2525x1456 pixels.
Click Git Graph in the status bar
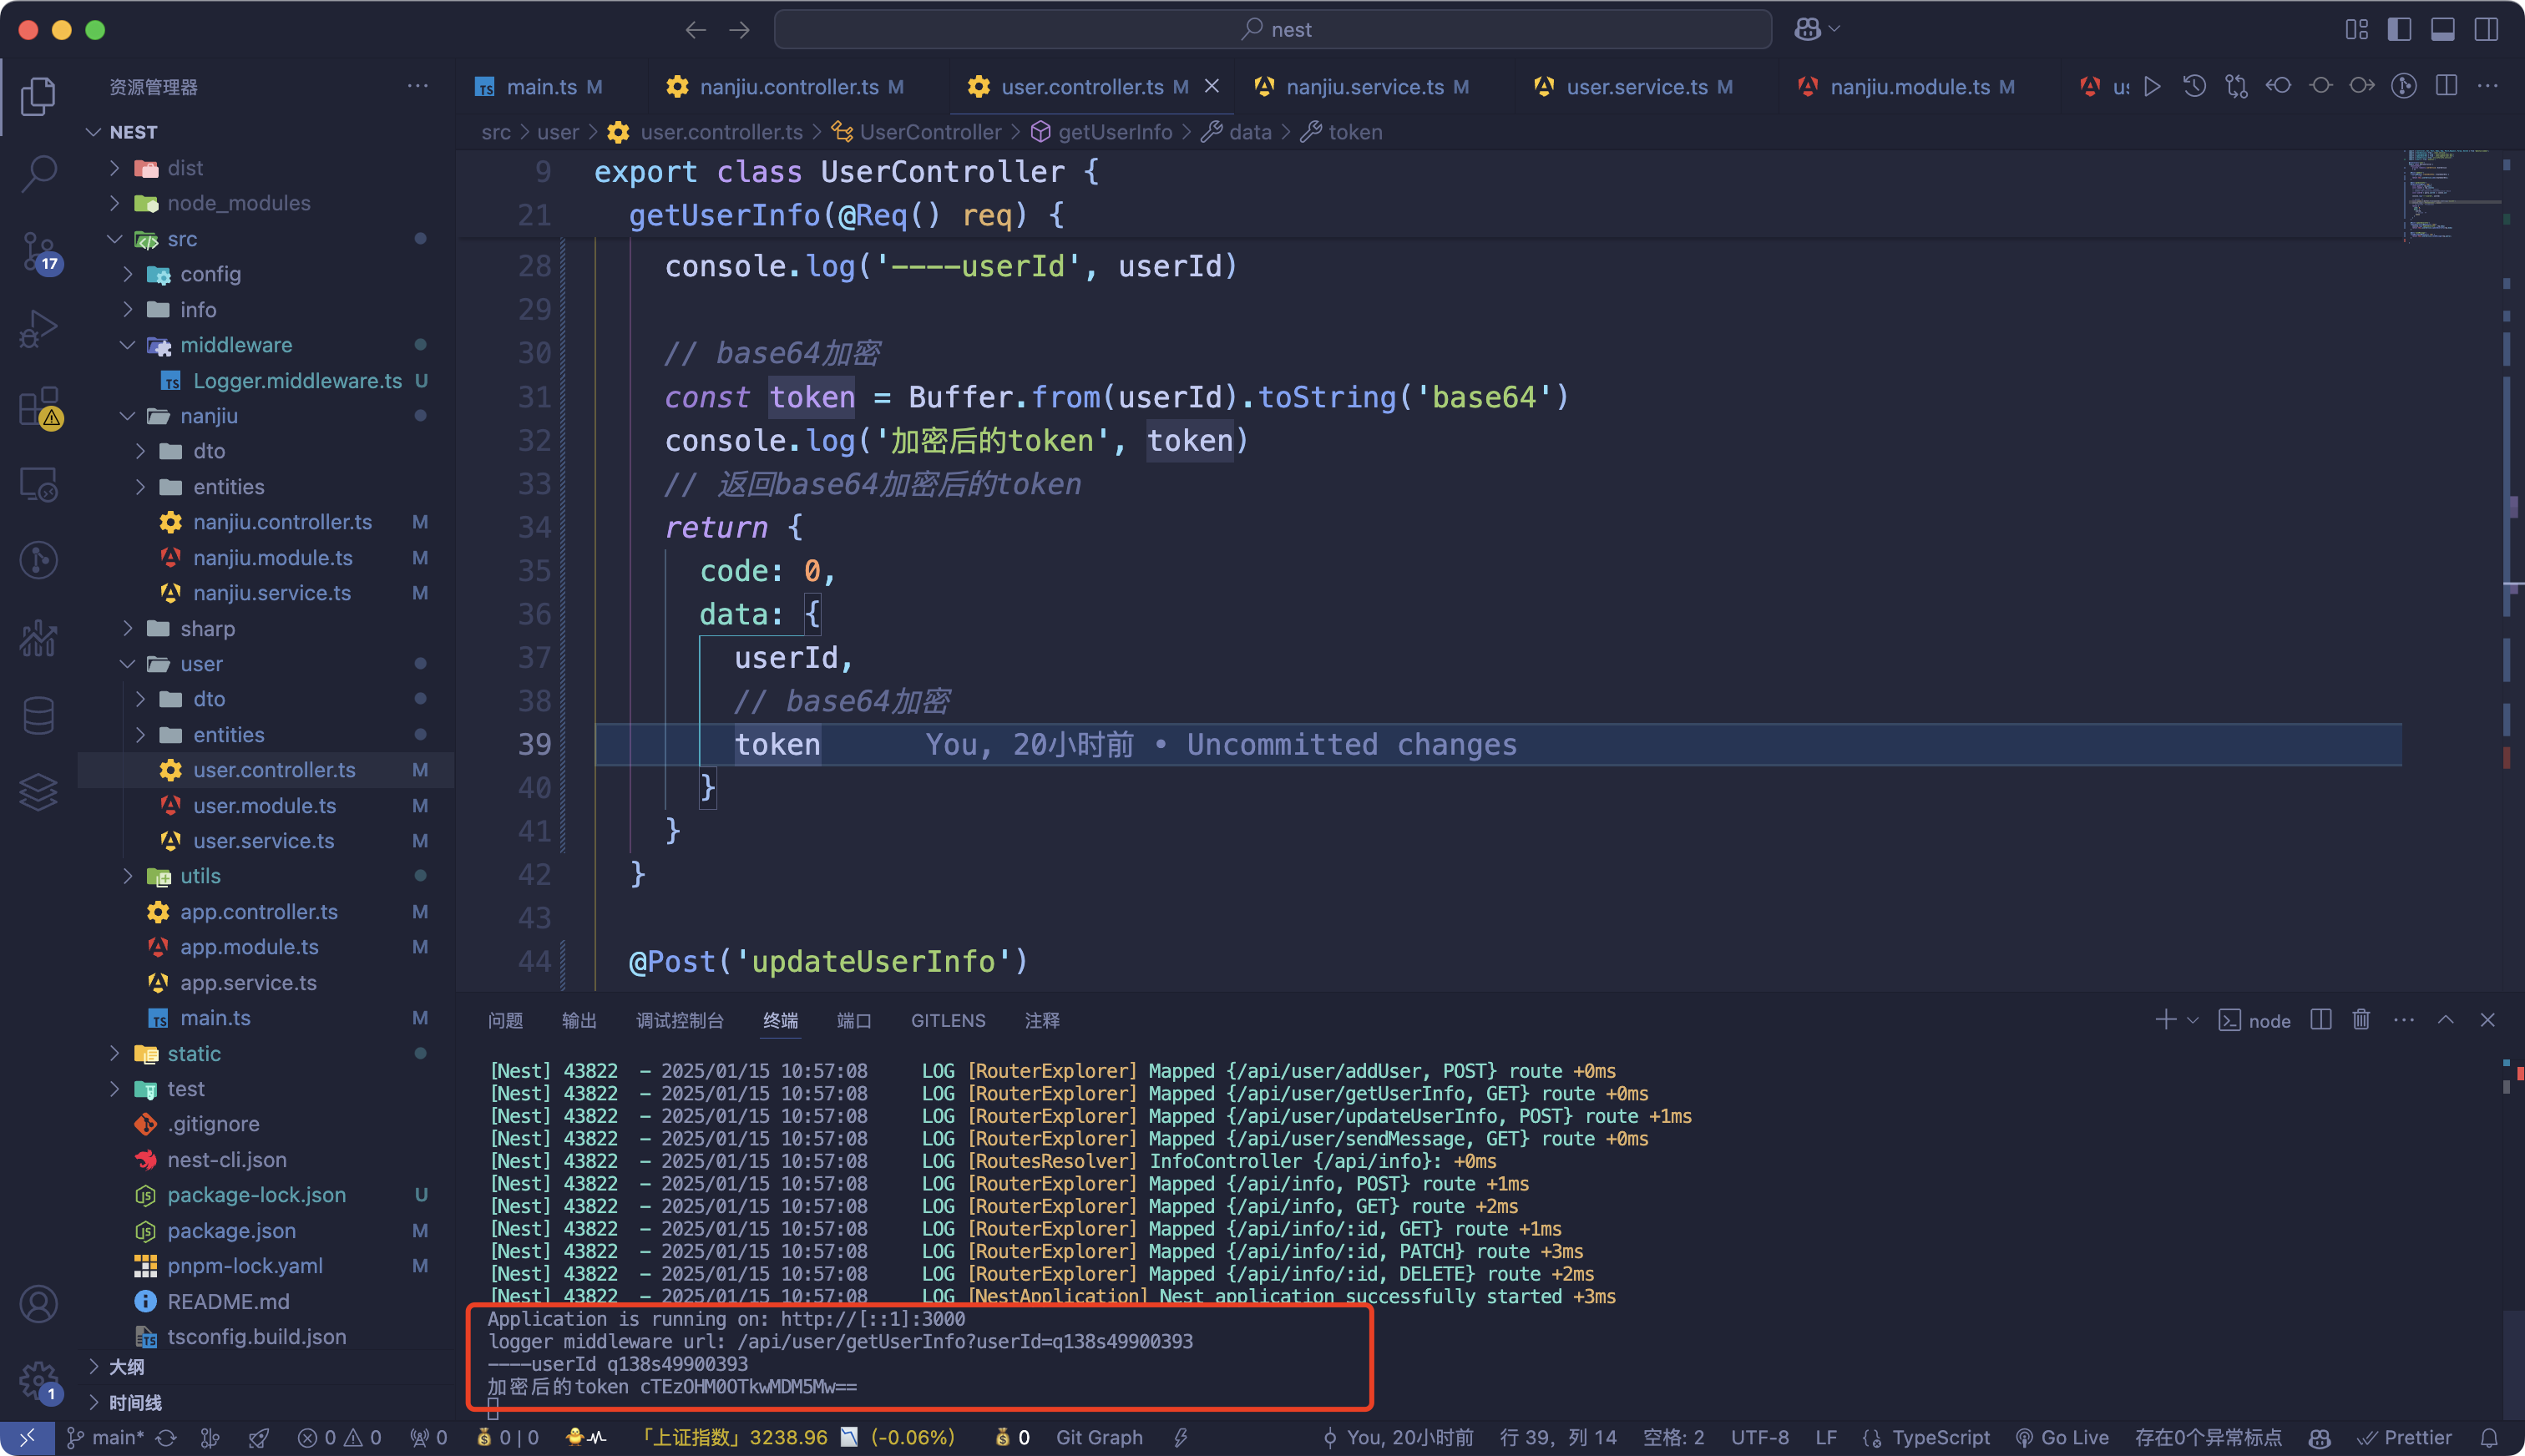[x=1098, y=1437]
